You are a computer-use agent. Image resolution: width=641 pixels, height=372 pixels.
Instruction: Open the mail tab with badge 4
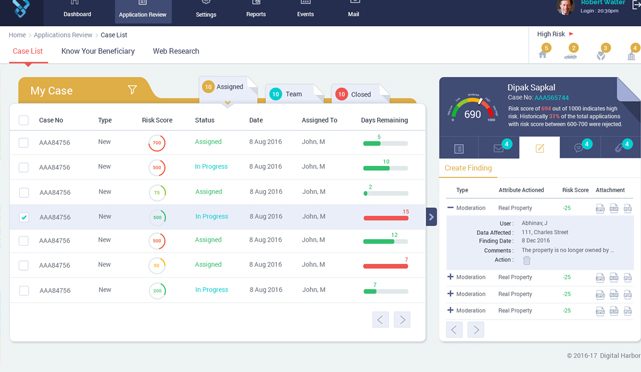(499, 148)
